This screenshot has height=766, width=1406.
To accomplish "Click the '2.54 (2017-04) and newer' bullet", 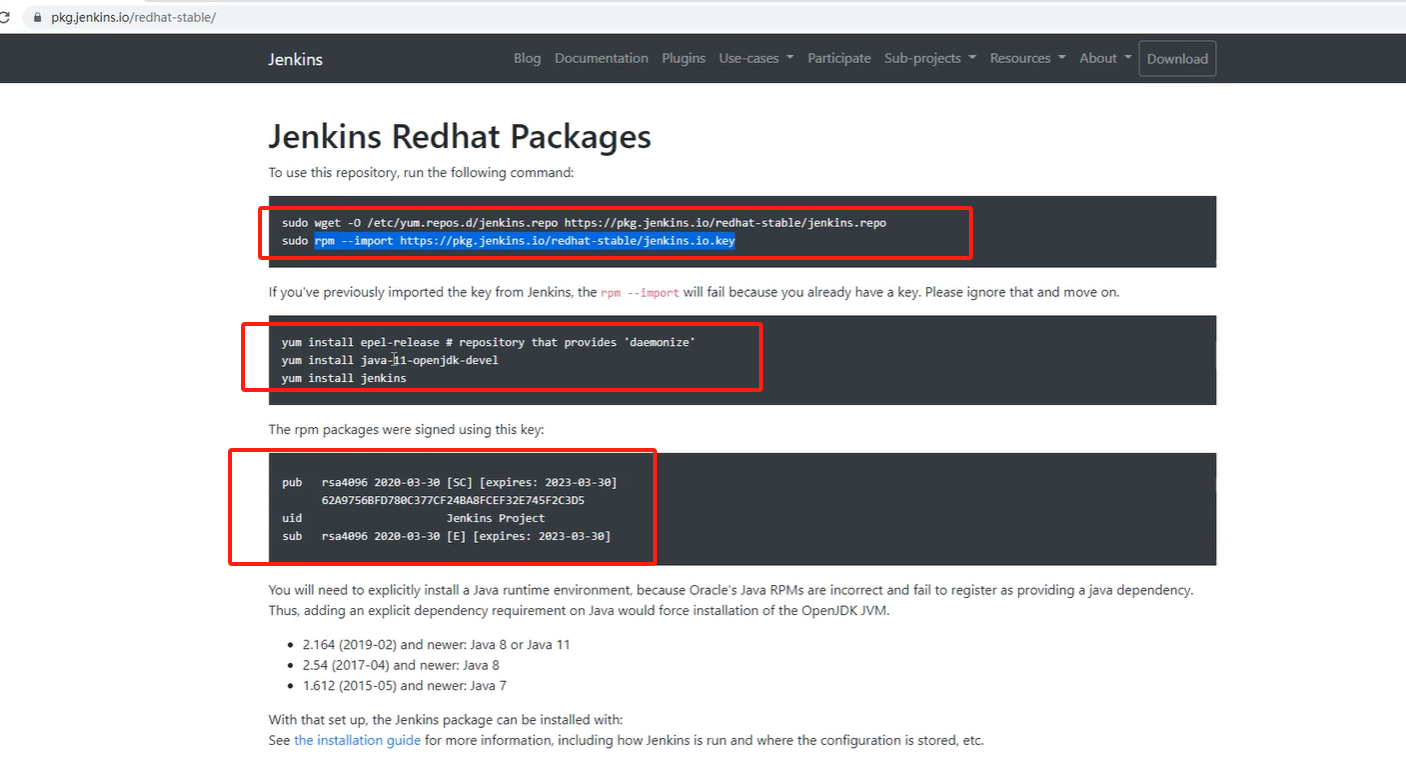I will pos(401,665).
